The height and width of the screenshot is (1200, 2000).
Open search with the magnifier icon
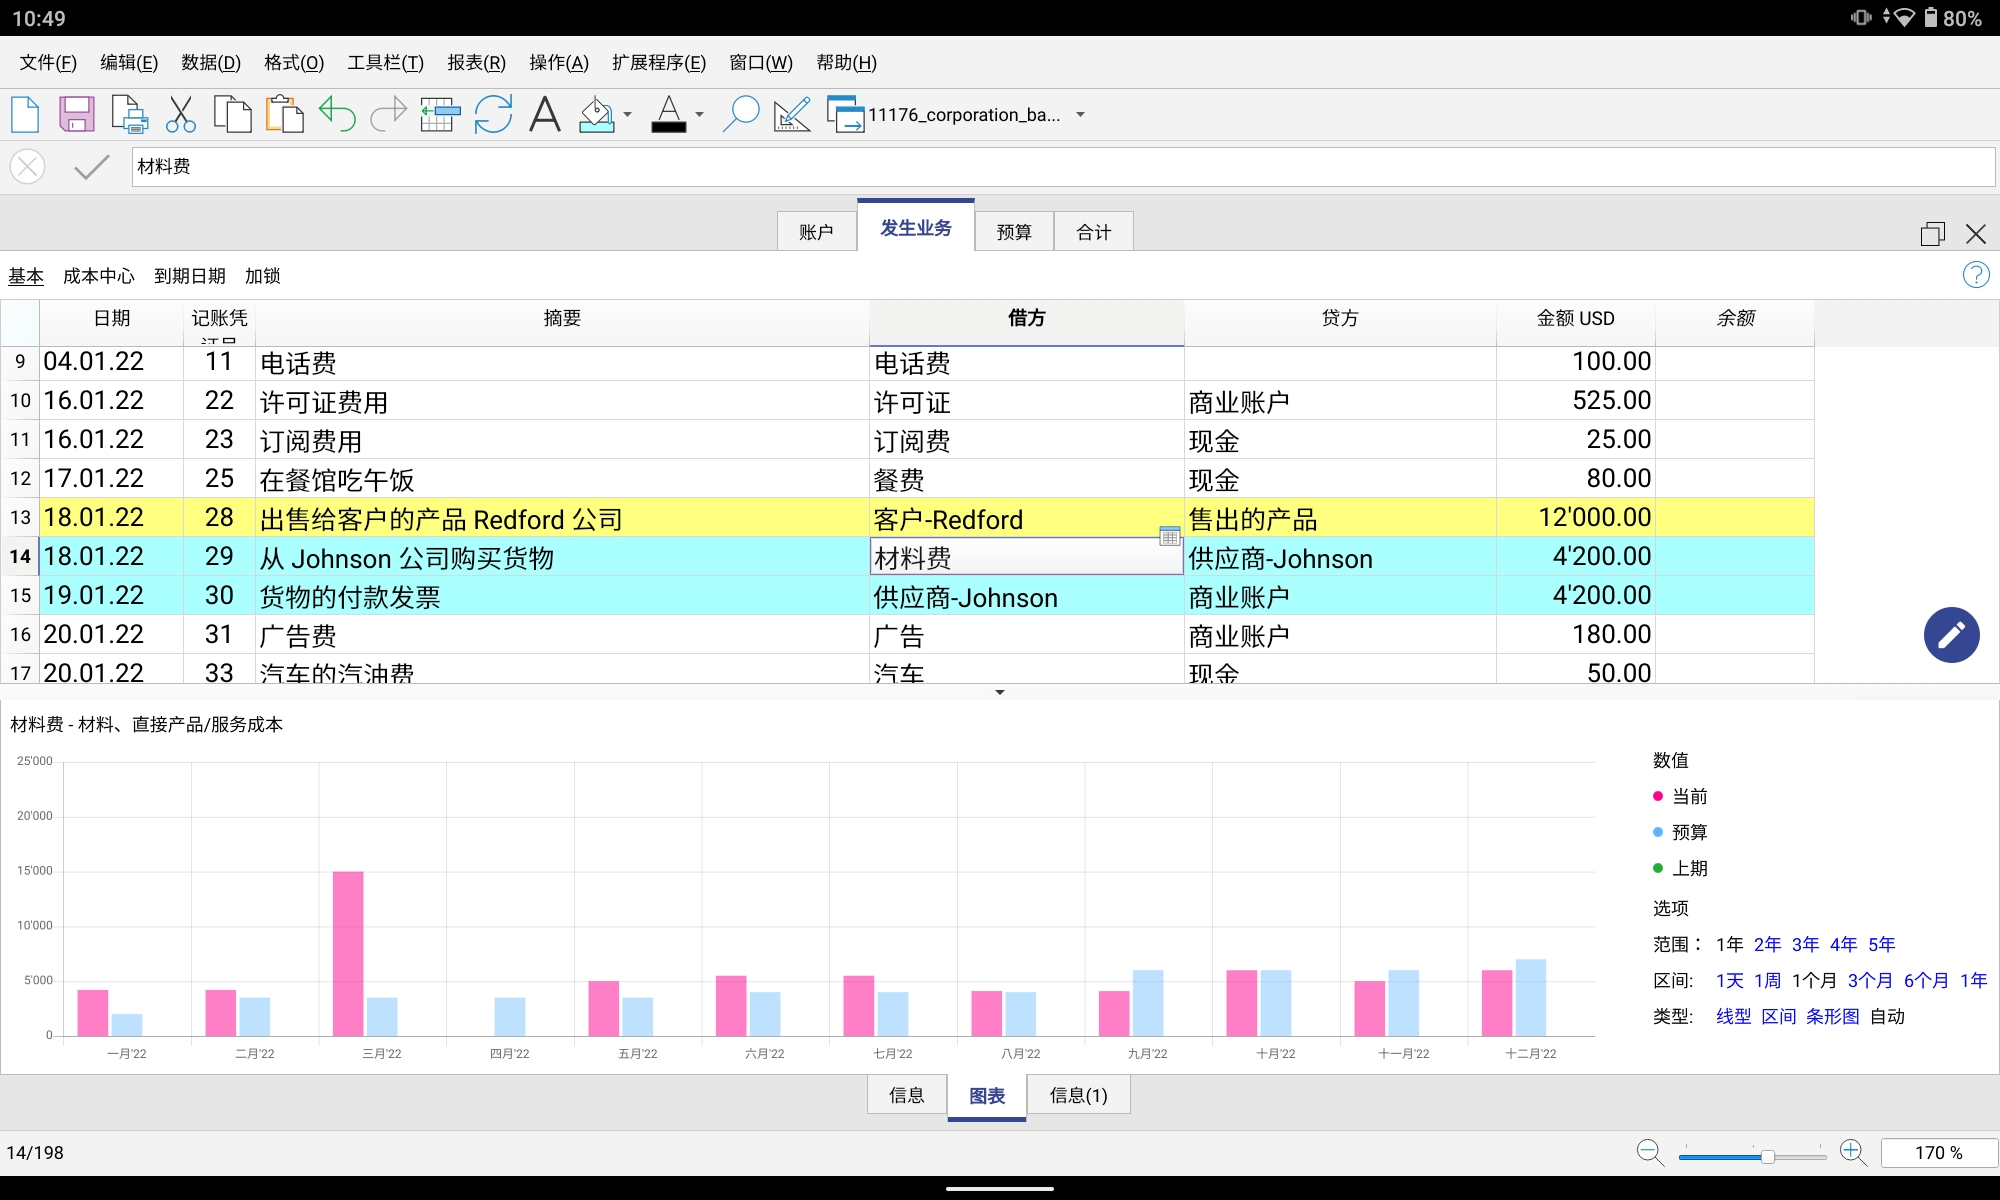point(741,114)
